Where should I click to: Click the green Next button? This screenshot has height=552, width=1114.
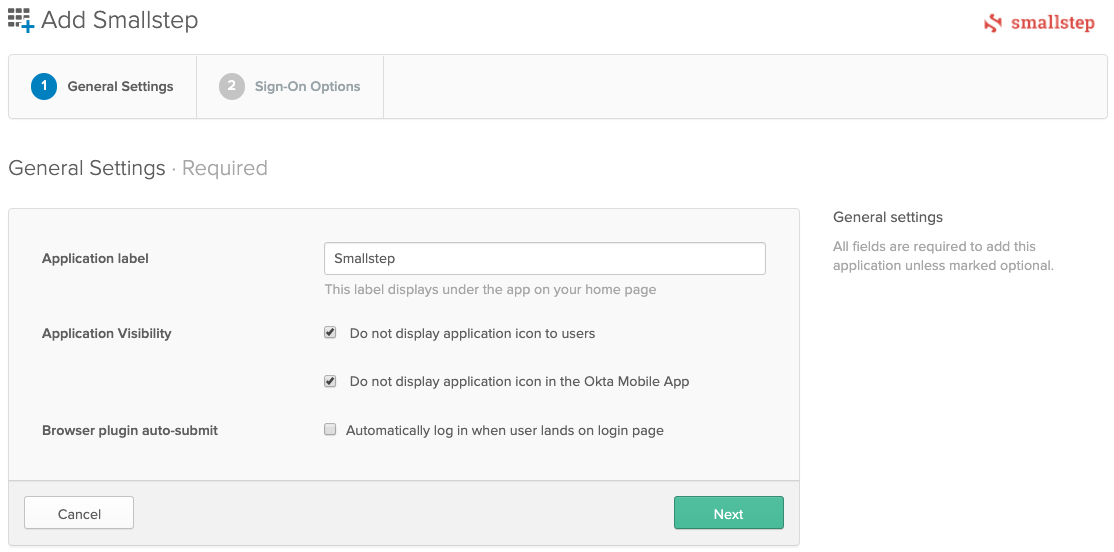point(728,514)
